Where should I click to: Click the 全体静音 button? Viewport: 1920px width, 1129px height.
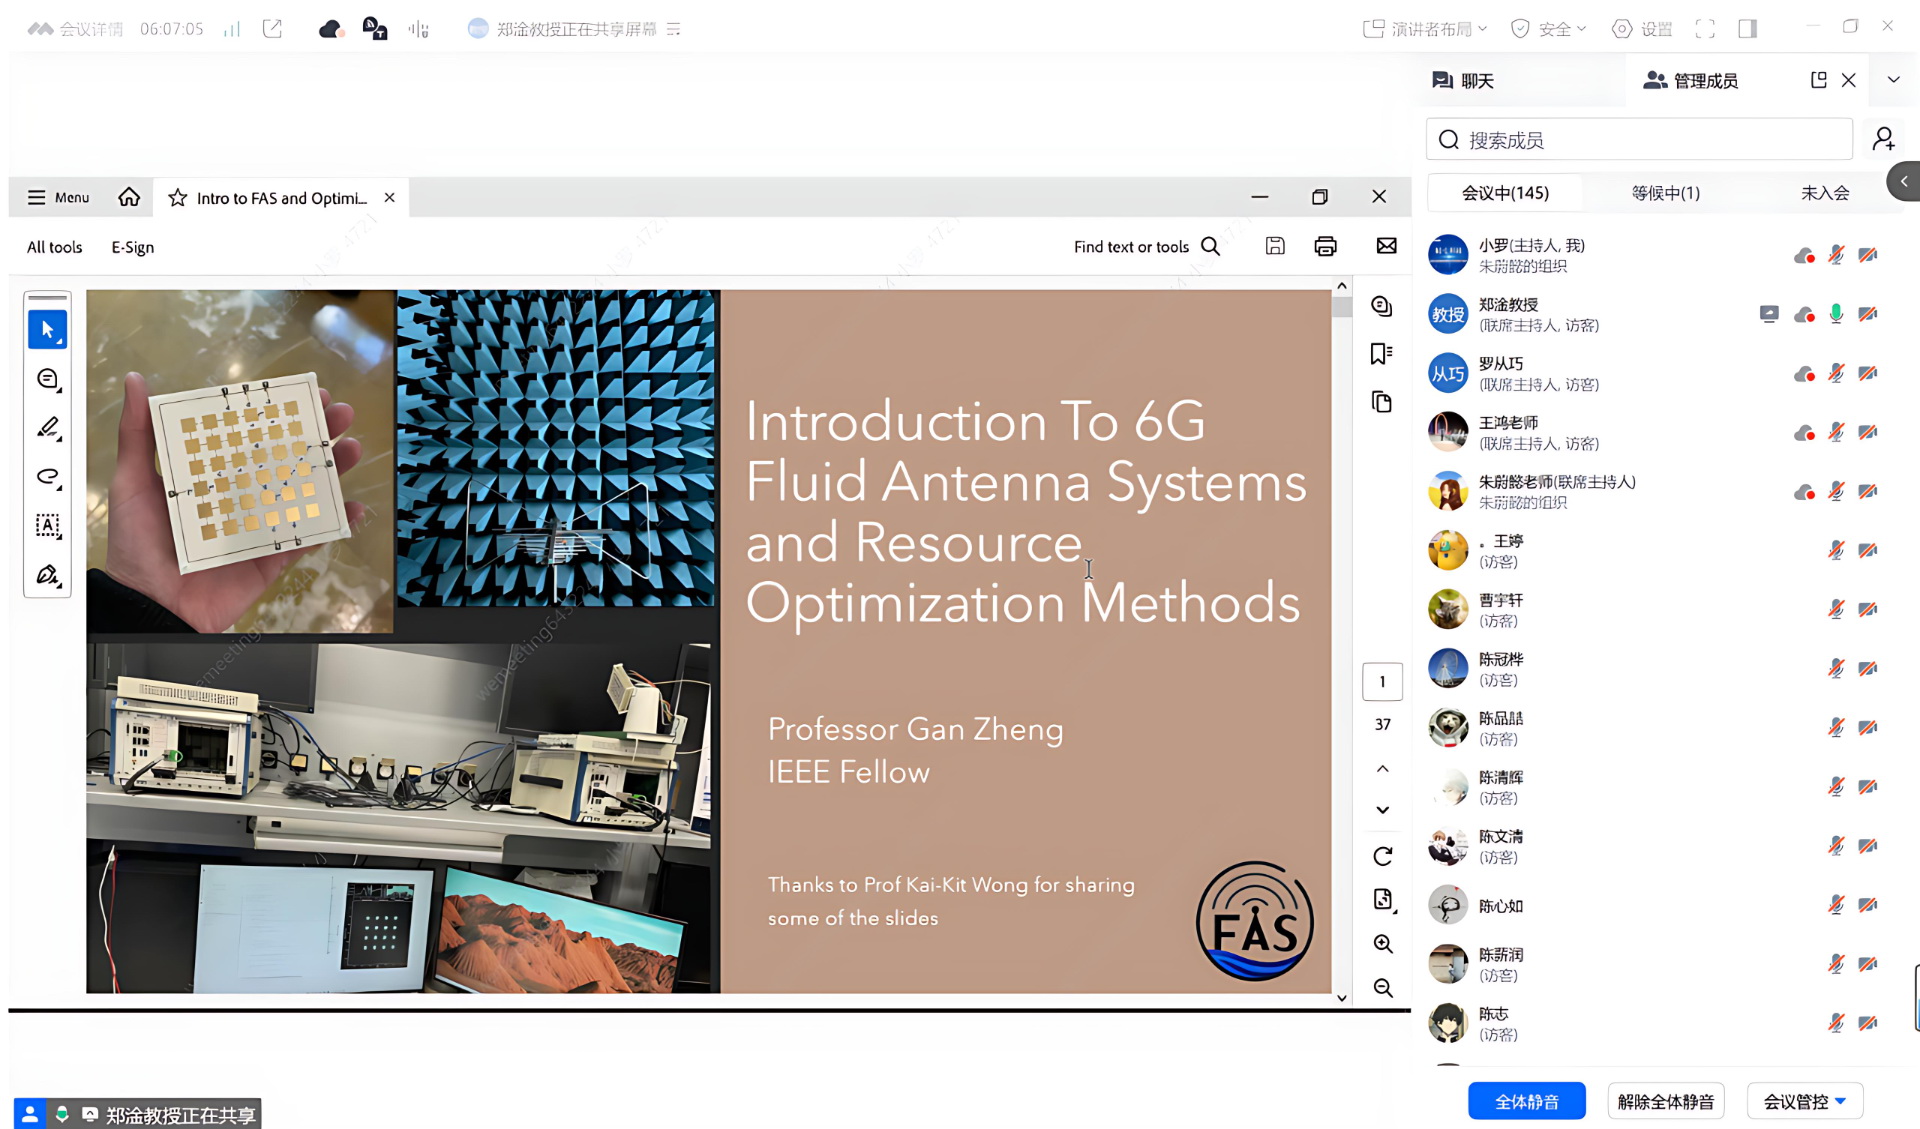point(1526,1101)
